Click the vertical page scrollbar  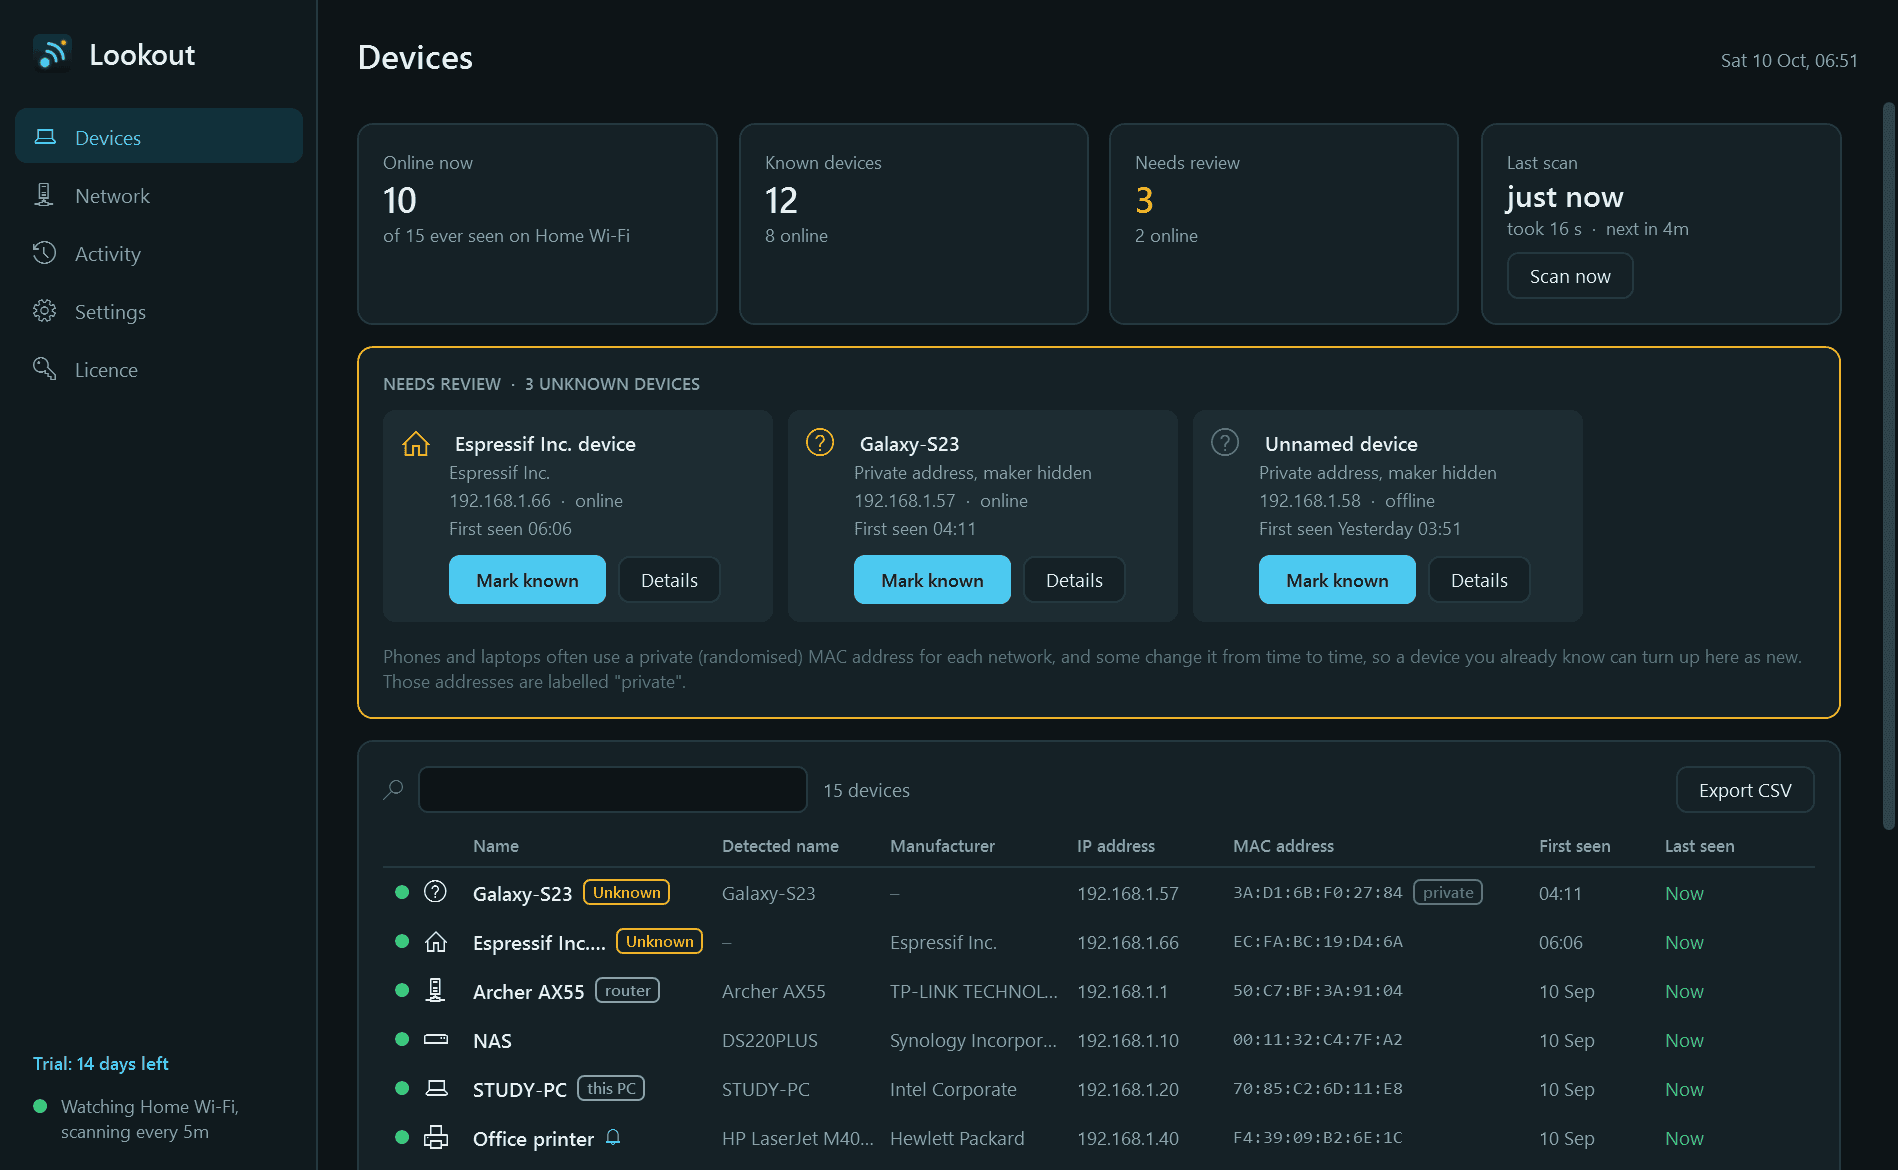pos(1888,466)
